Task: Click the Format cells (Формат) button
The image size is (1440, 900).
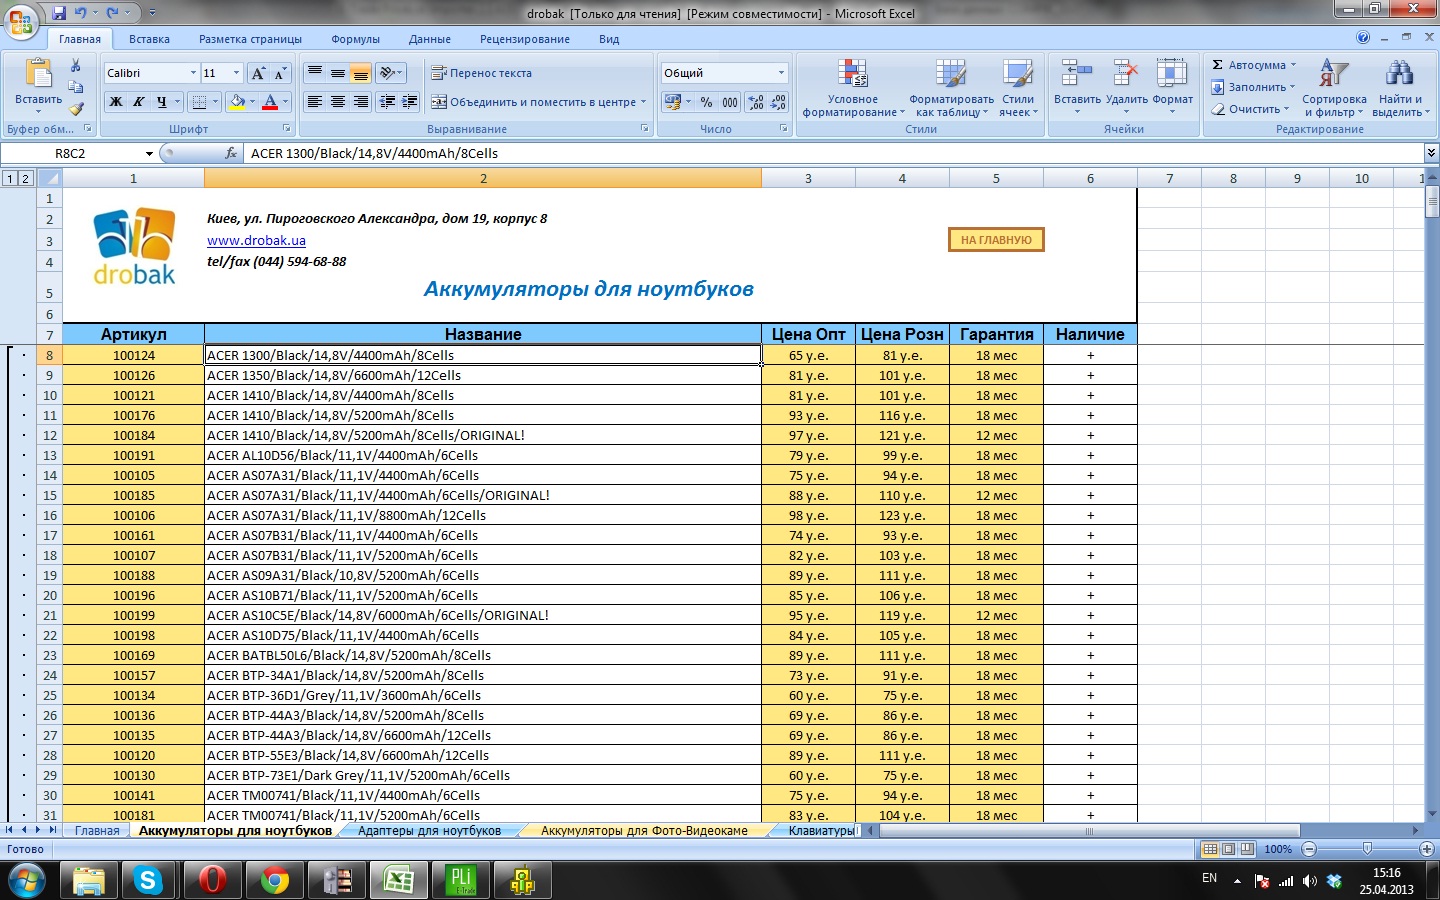Action: [x=1172, y=86]
